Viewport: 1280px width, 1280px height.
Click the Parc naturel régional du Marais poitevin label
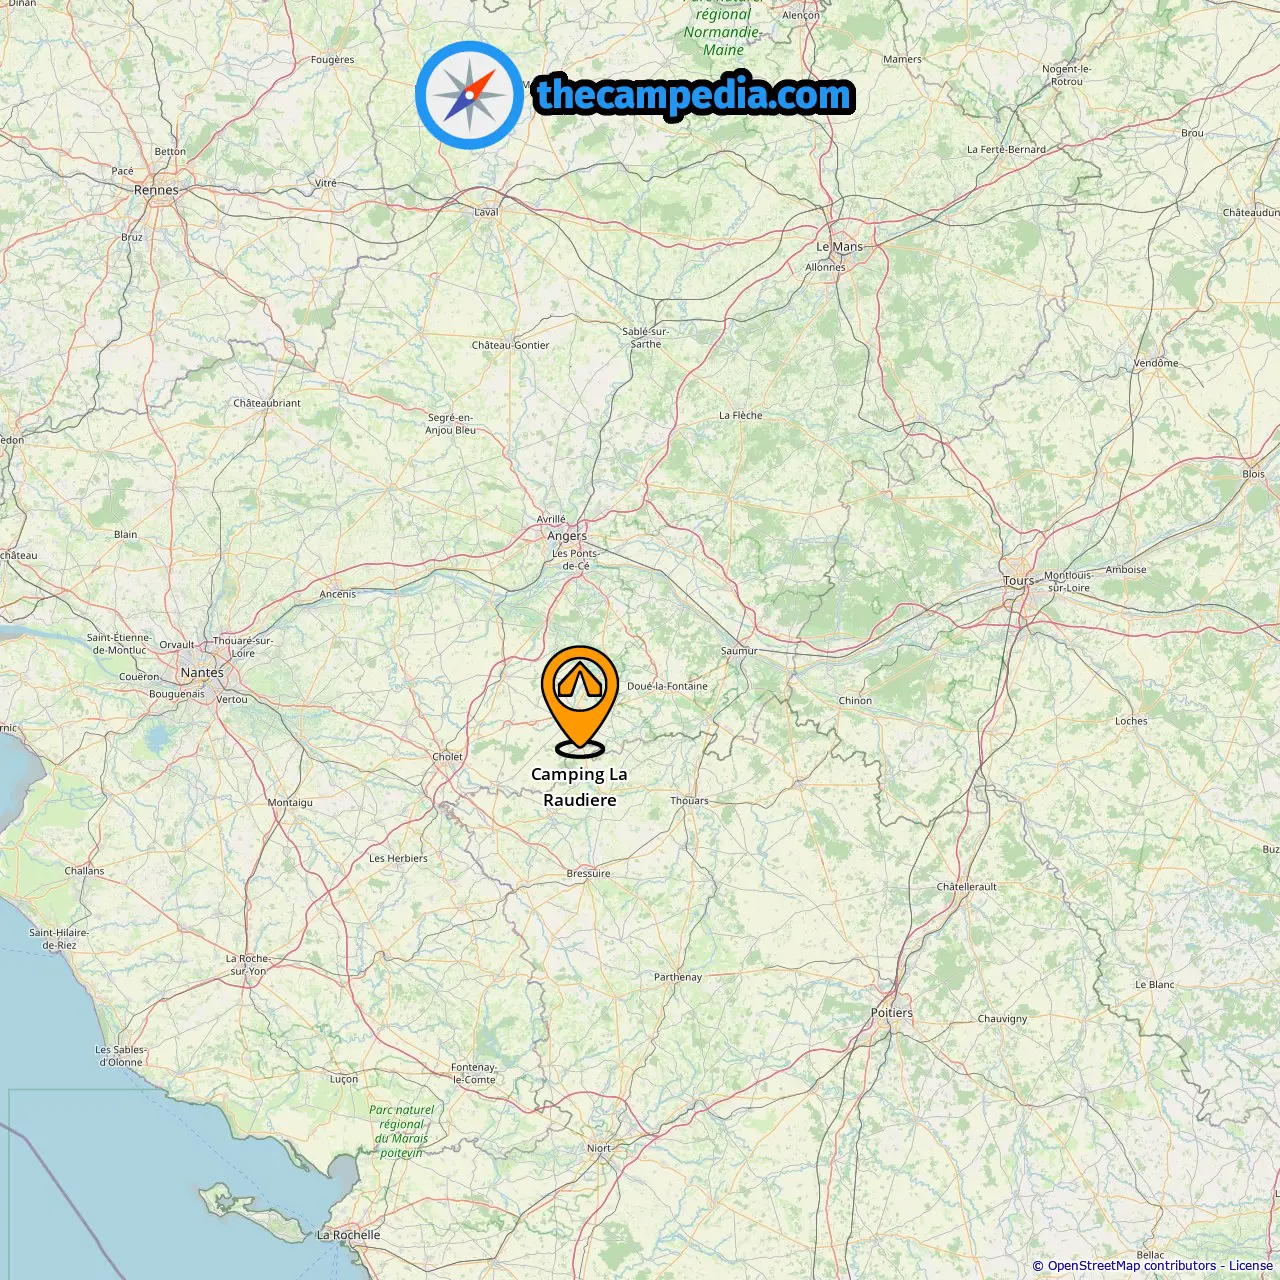pos(402,1131)
